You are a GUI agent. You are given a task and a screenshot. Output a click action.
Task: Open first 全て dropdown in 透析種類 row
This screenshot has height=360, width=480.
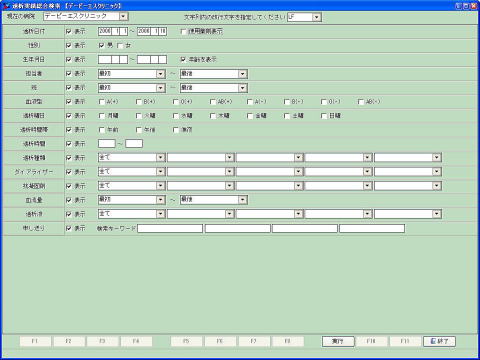[x=161, y=157]
